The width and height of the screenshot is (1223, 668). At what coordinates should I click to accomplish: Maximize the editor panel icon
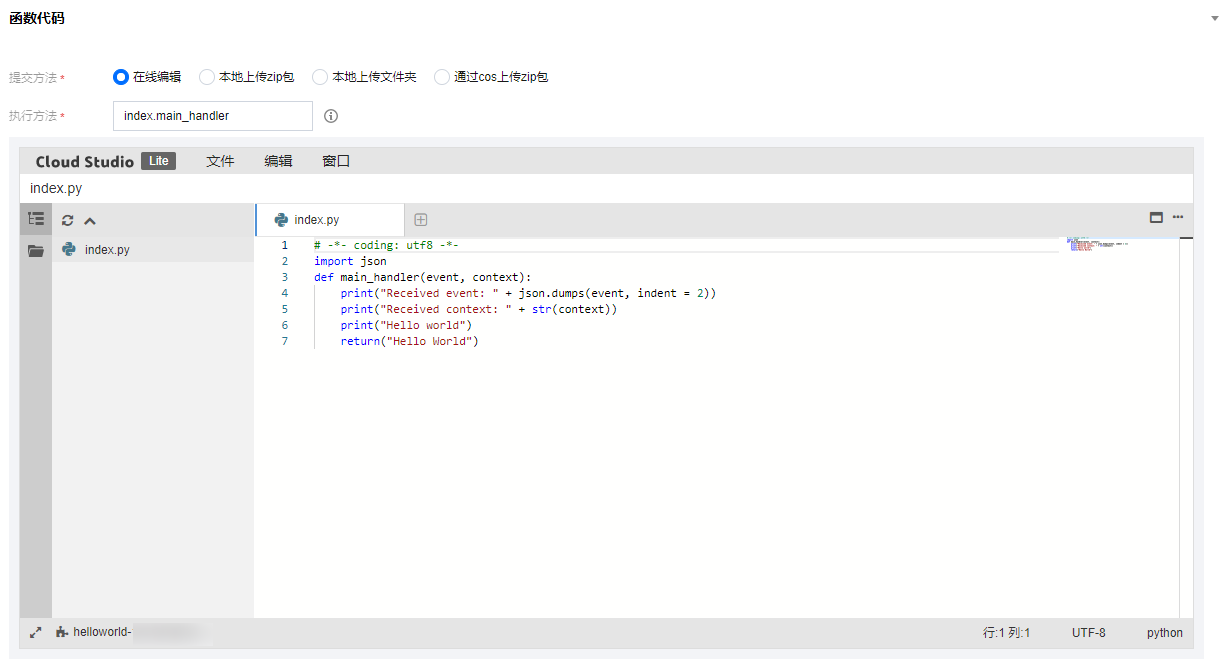[1156, 217]
